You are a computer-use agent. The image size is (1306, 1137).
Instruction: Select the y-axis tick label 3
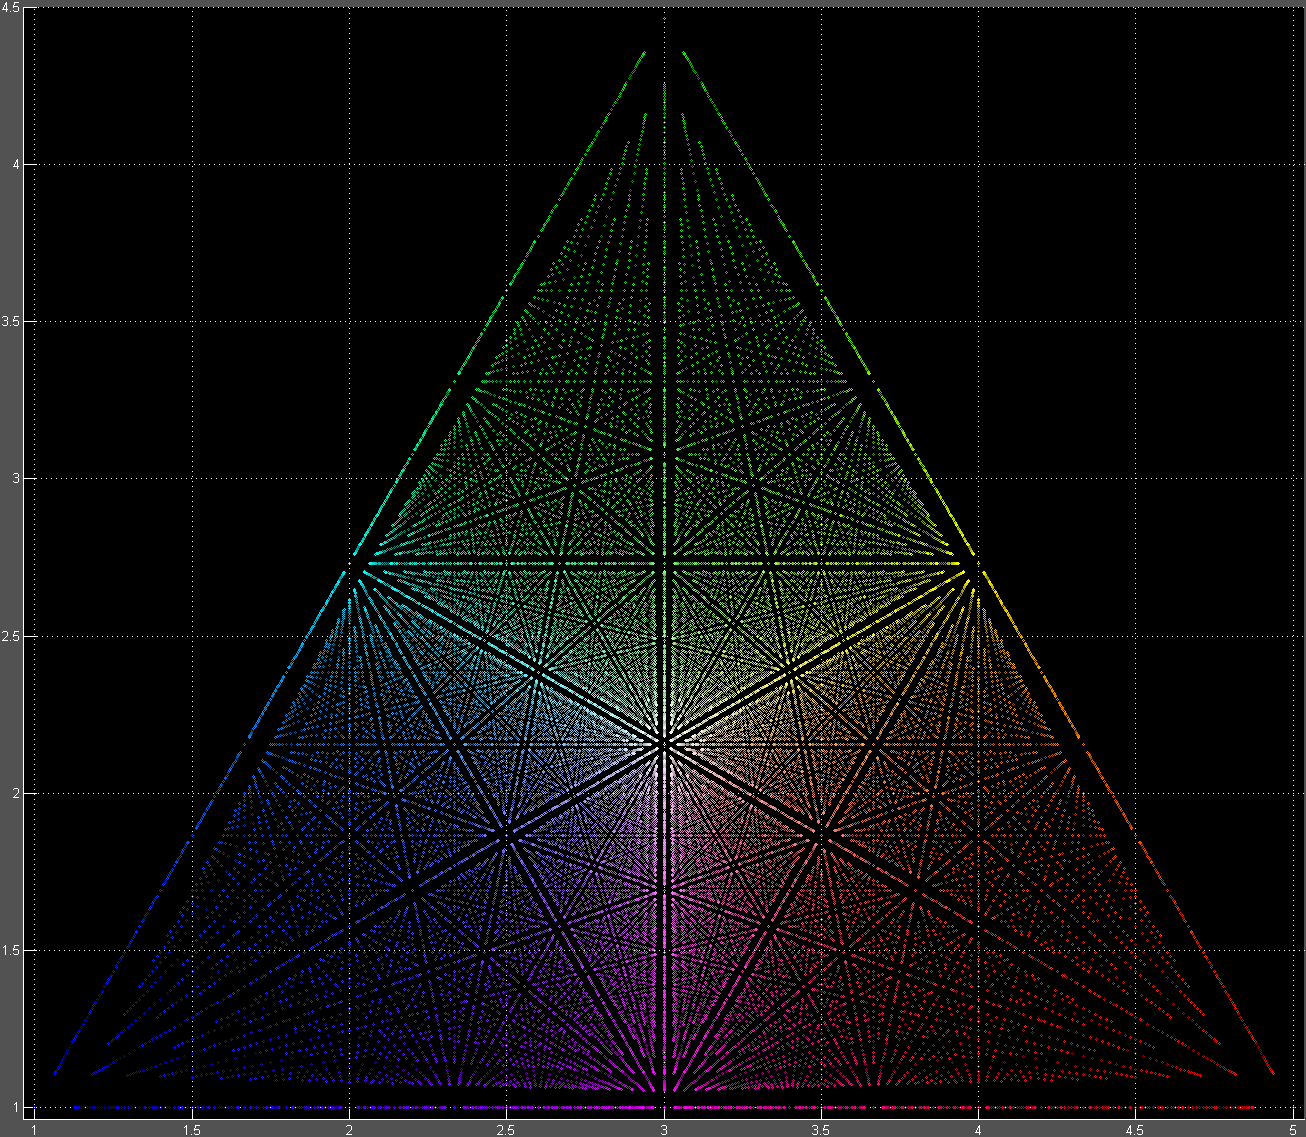click(x=17, y=479)
